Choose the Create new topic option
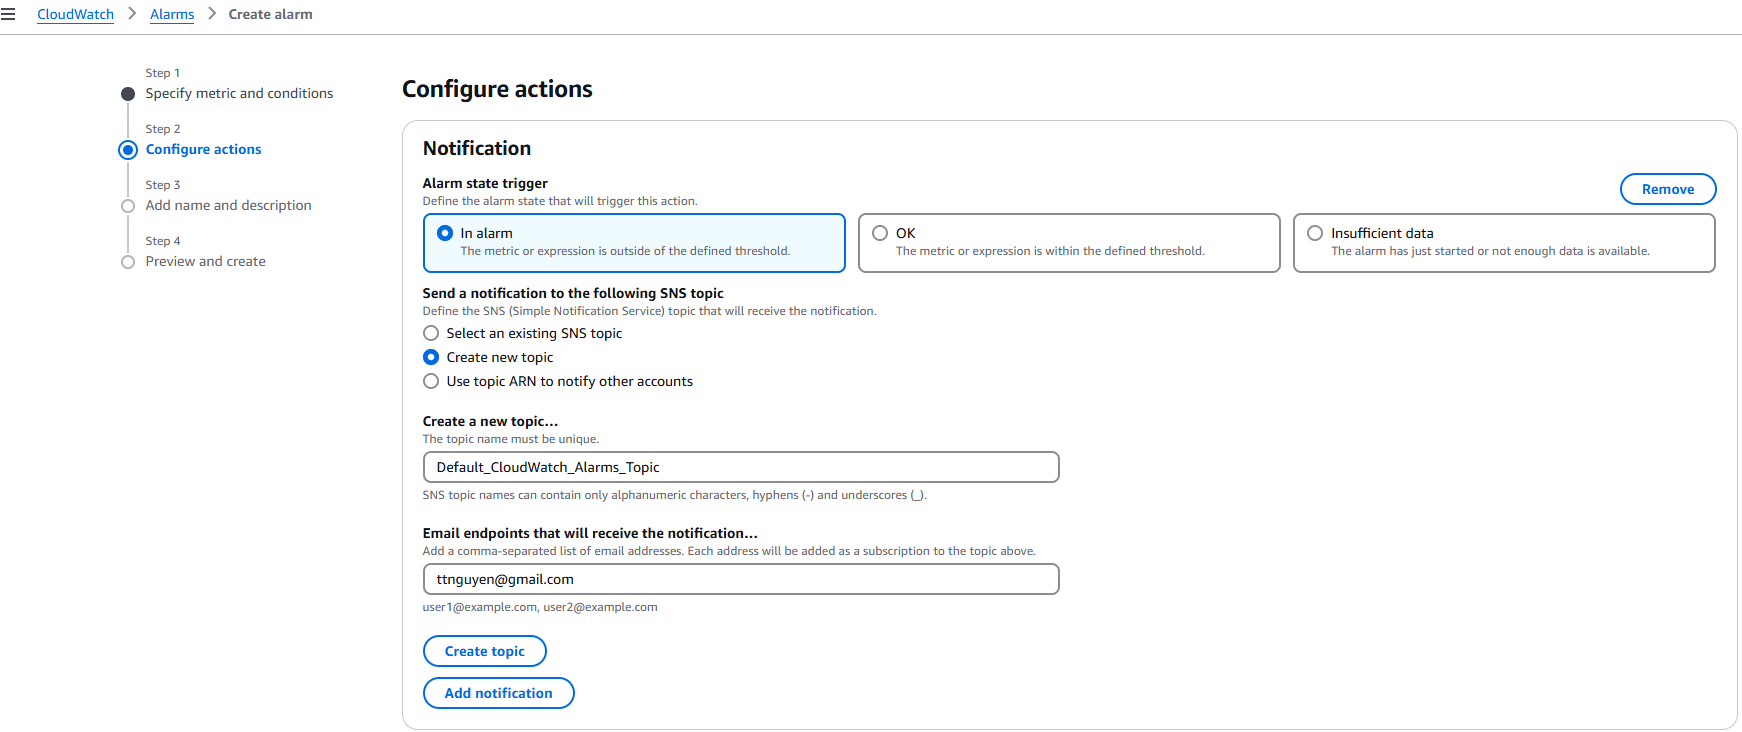This screenshot has height=732, width=1742. point(431,357)
